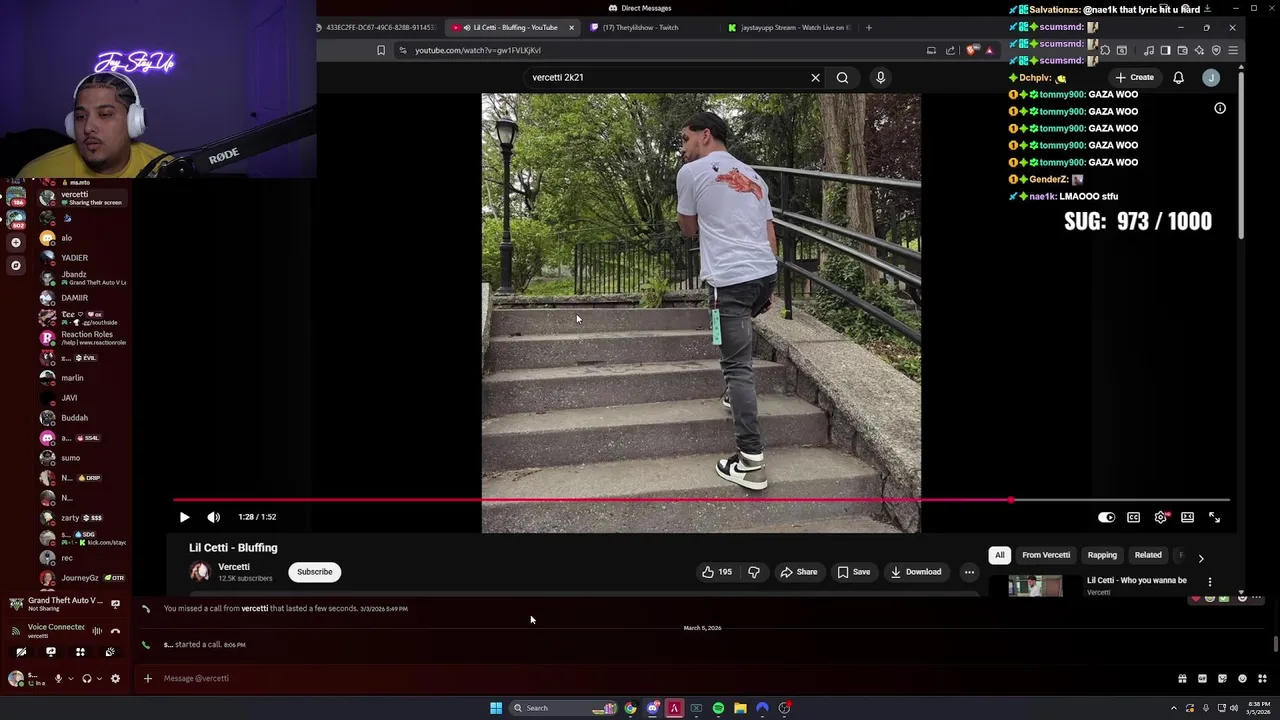Open Reaction Roles DM in Discord
The height and width of the screenshot is (720, 1280).
point(84,338)
